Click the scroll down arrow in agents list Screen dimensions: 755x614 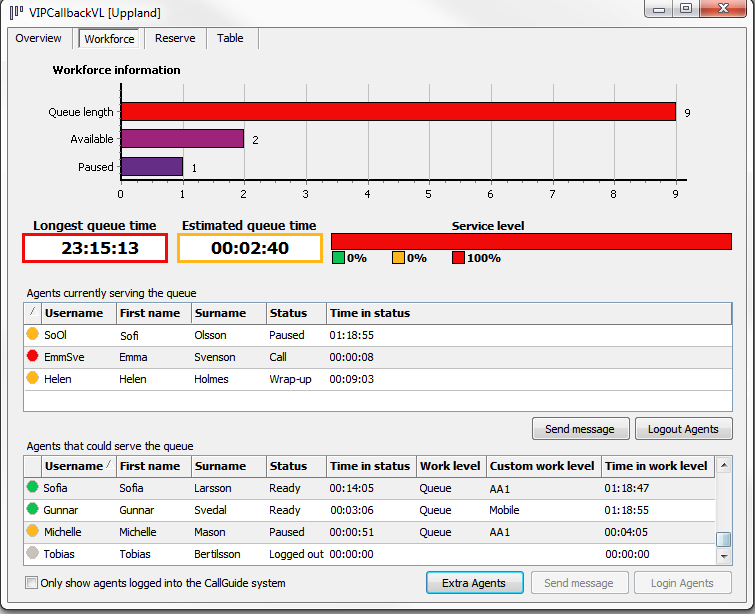point(724,556)
